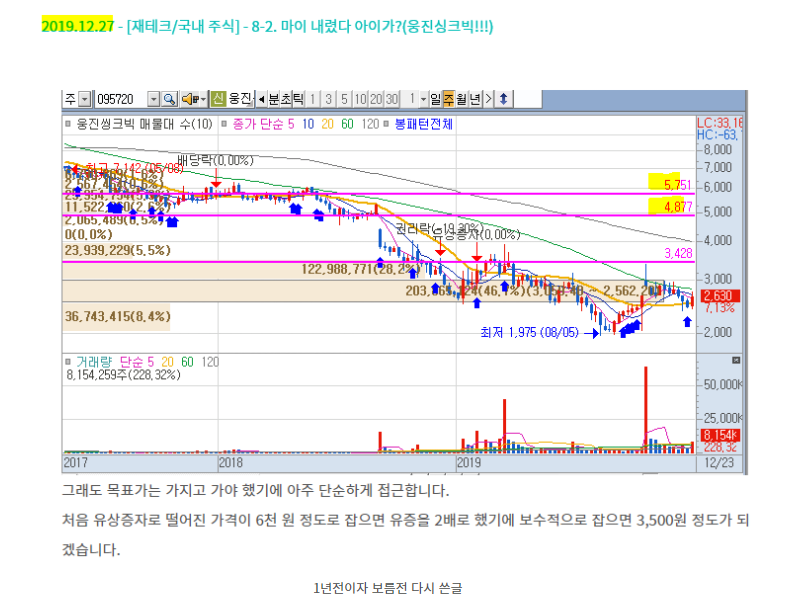Click the tallest red volume bar
The image size is (785, 612).
(x=646, y=410)
